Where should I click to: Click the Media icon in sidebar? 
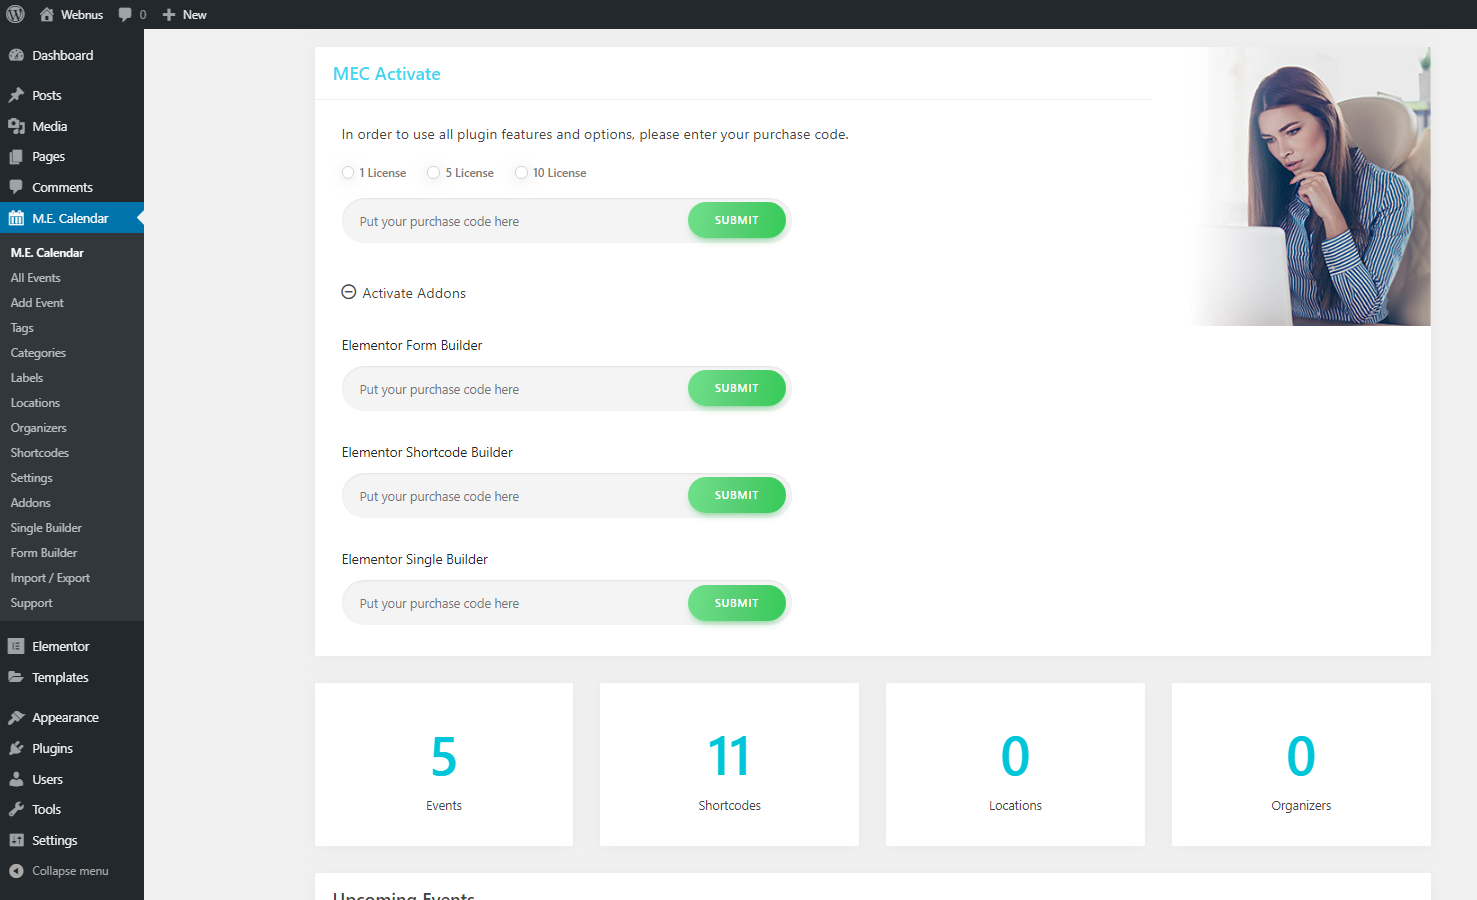coord(16,126)
